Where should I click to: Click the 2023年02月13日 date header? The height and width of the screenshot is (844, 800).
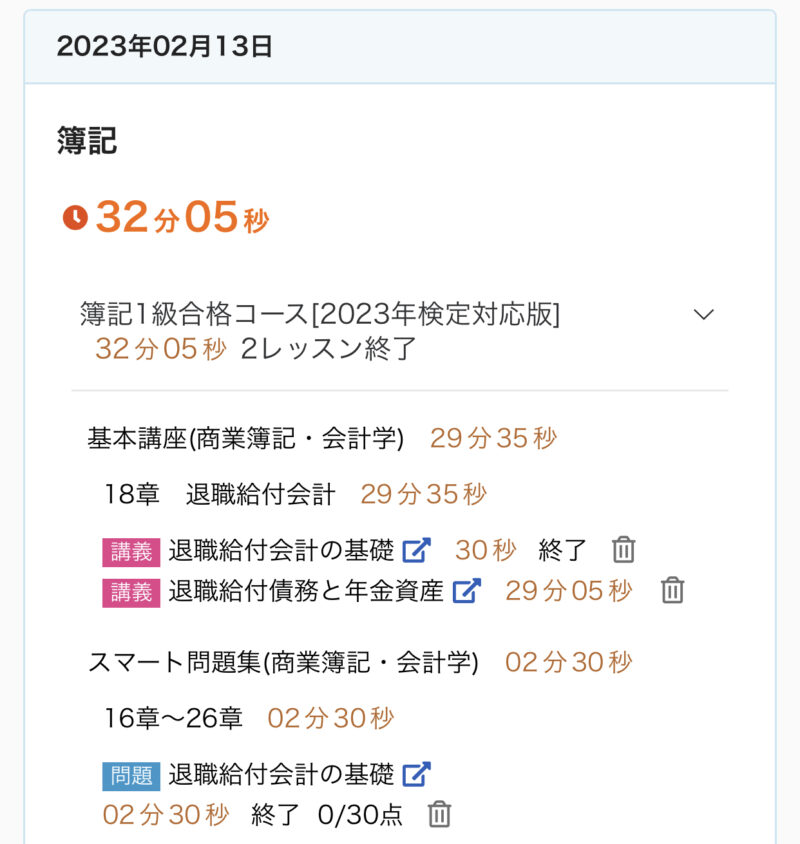165,47
